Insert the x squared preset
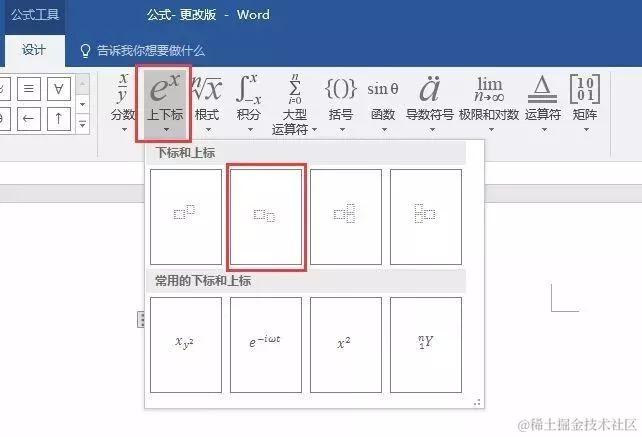Viewport: 642px width, 437px height. (346, 345)
